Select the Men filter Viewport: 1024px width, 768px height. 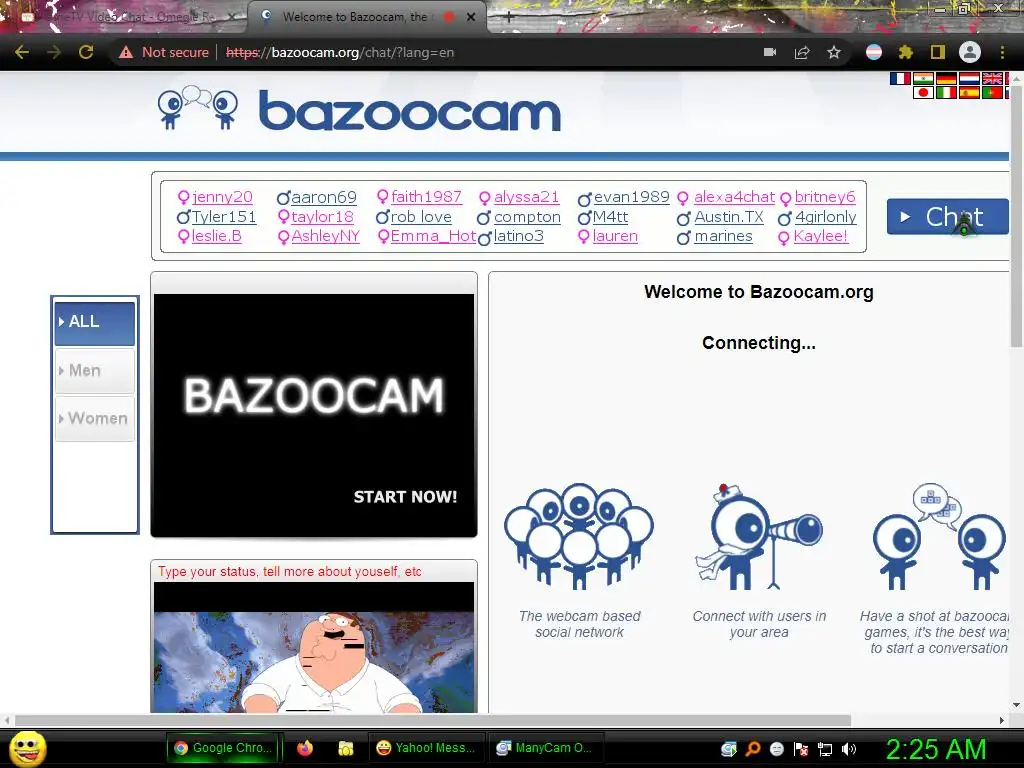coord(95,370)
